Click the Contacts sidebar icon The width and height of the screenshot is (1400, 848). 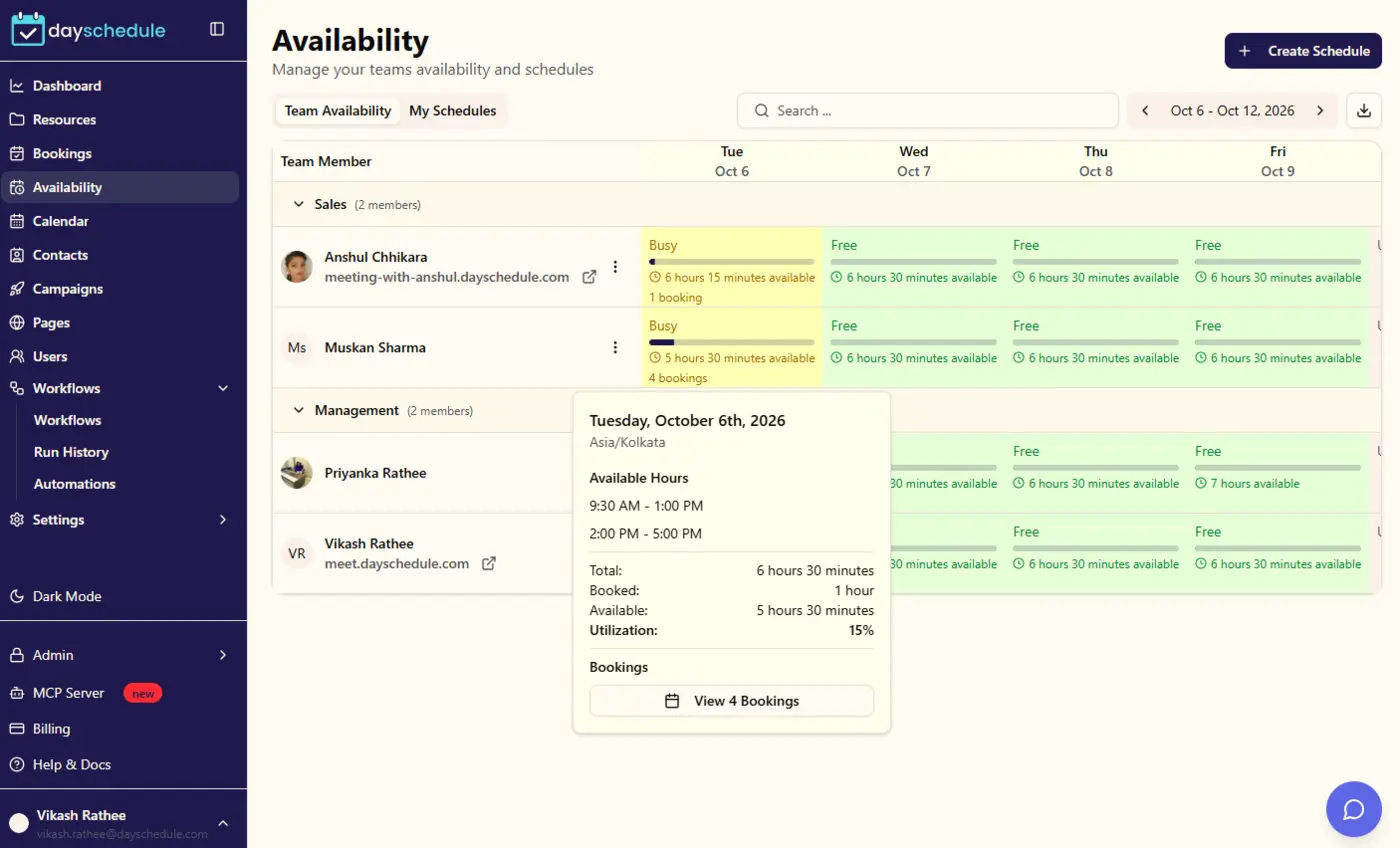coord(17,255)
